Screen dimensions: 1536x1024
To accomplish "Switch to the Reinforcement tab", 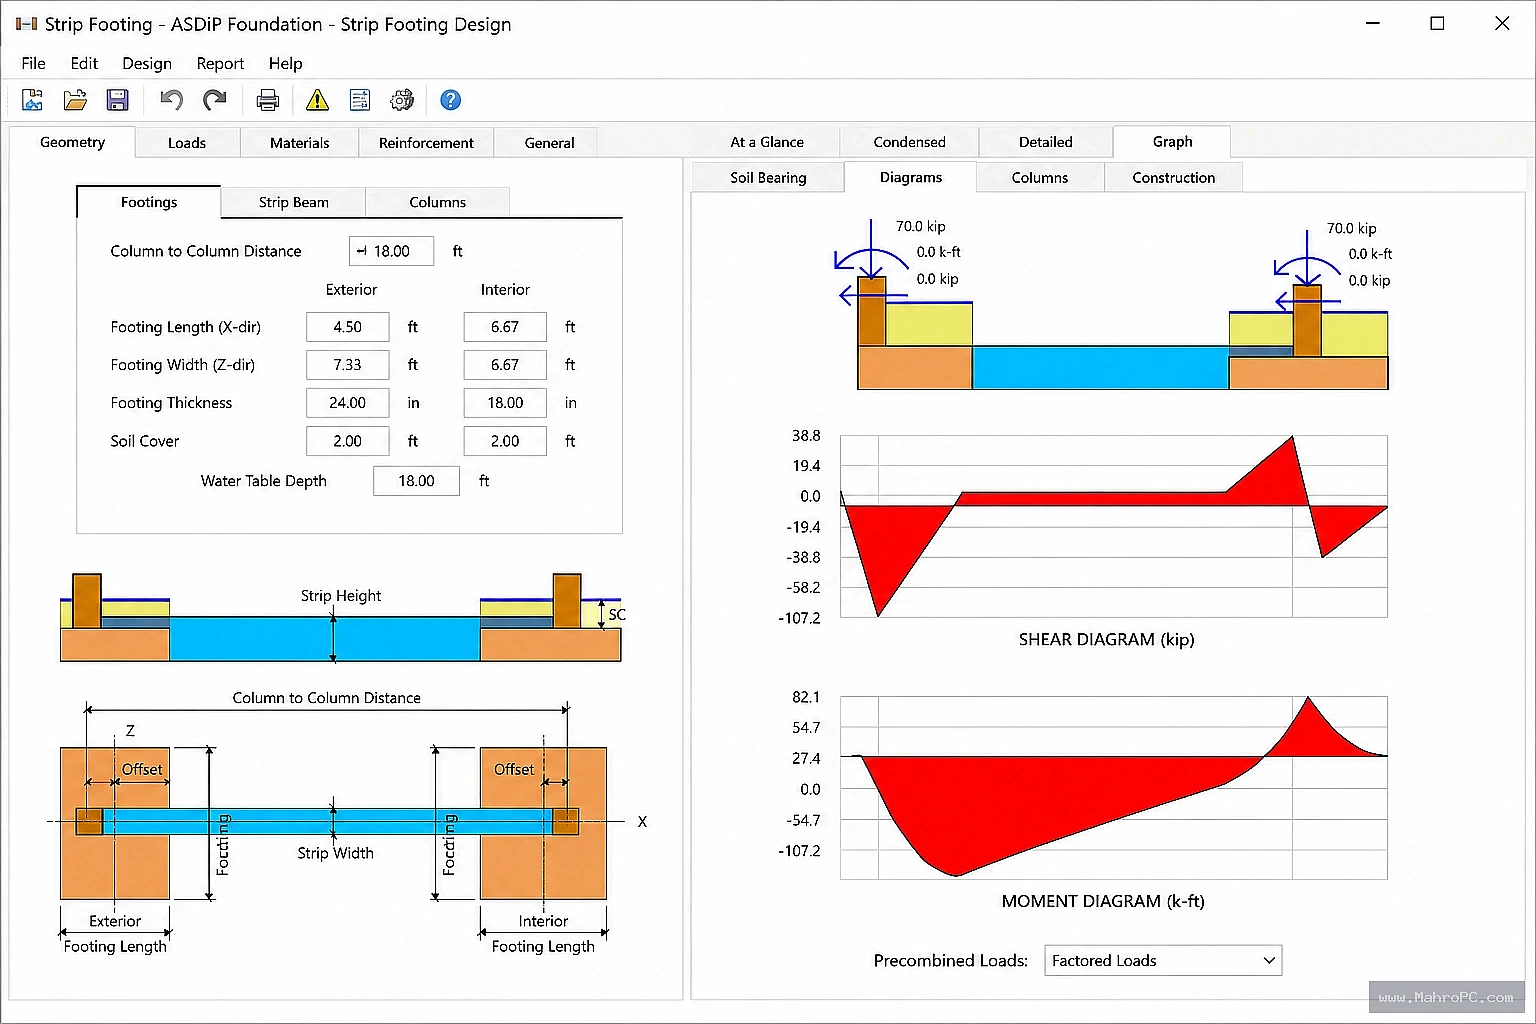I will coord(426,143).
